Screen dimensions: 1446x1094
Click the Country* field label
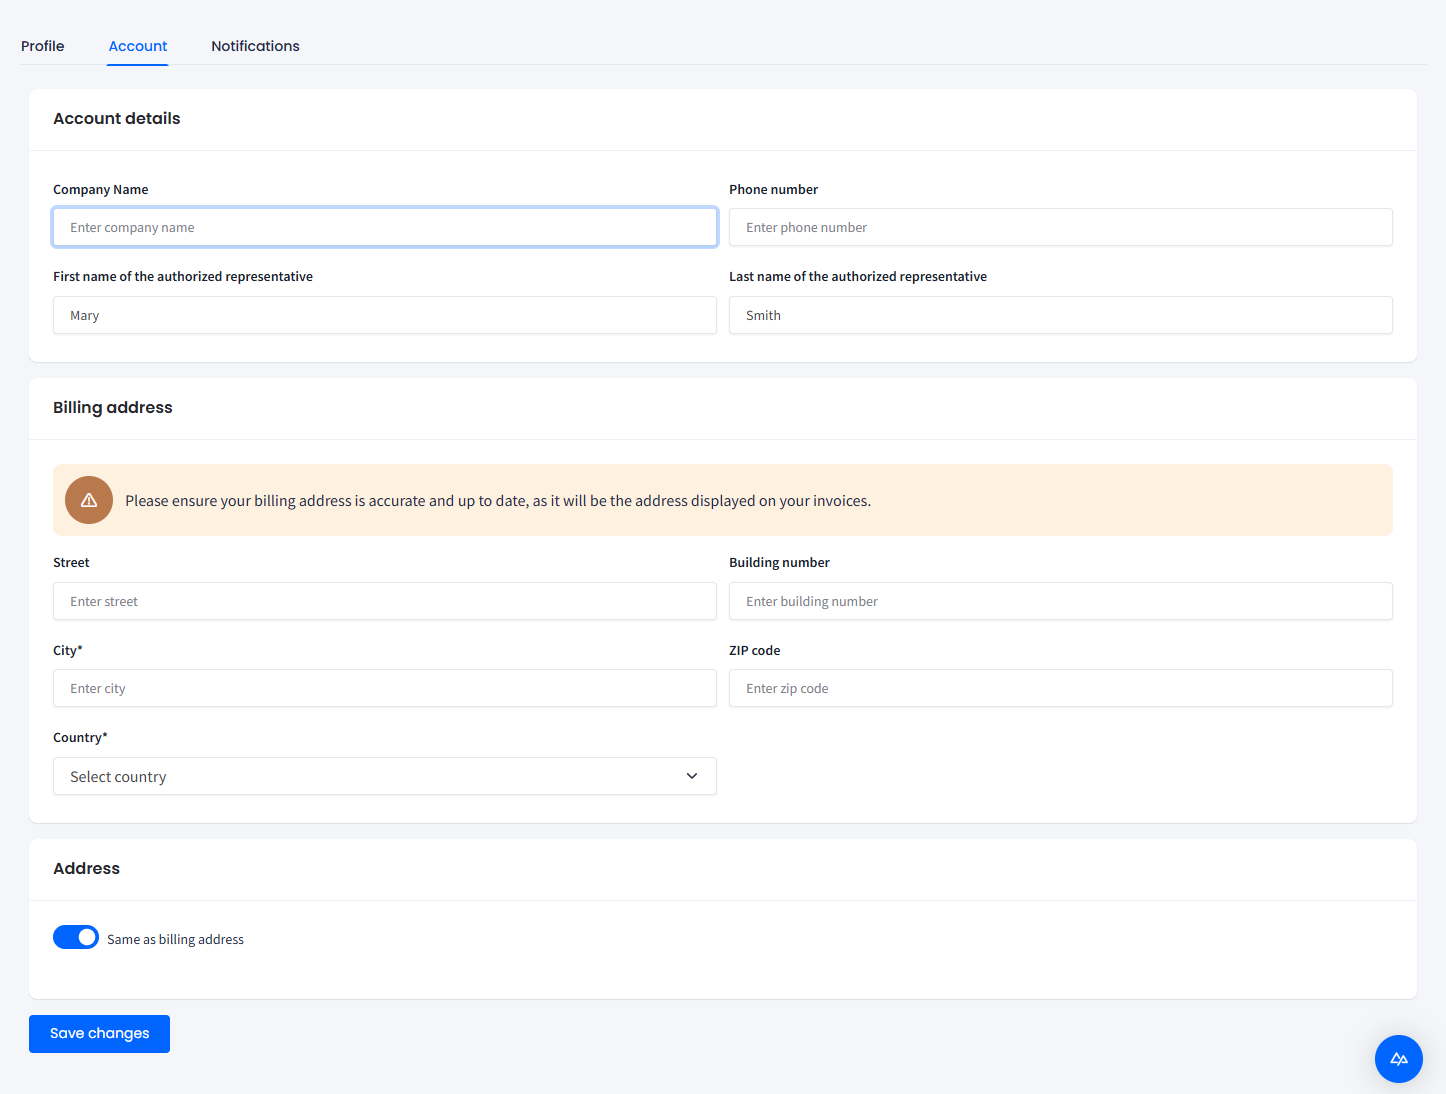pos(80,737)
